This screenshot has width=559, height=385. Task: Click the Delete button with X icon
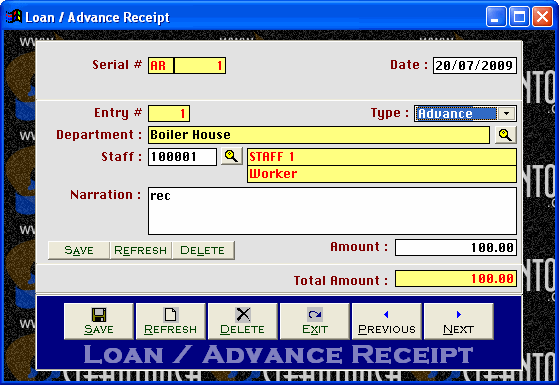[243, 321]
